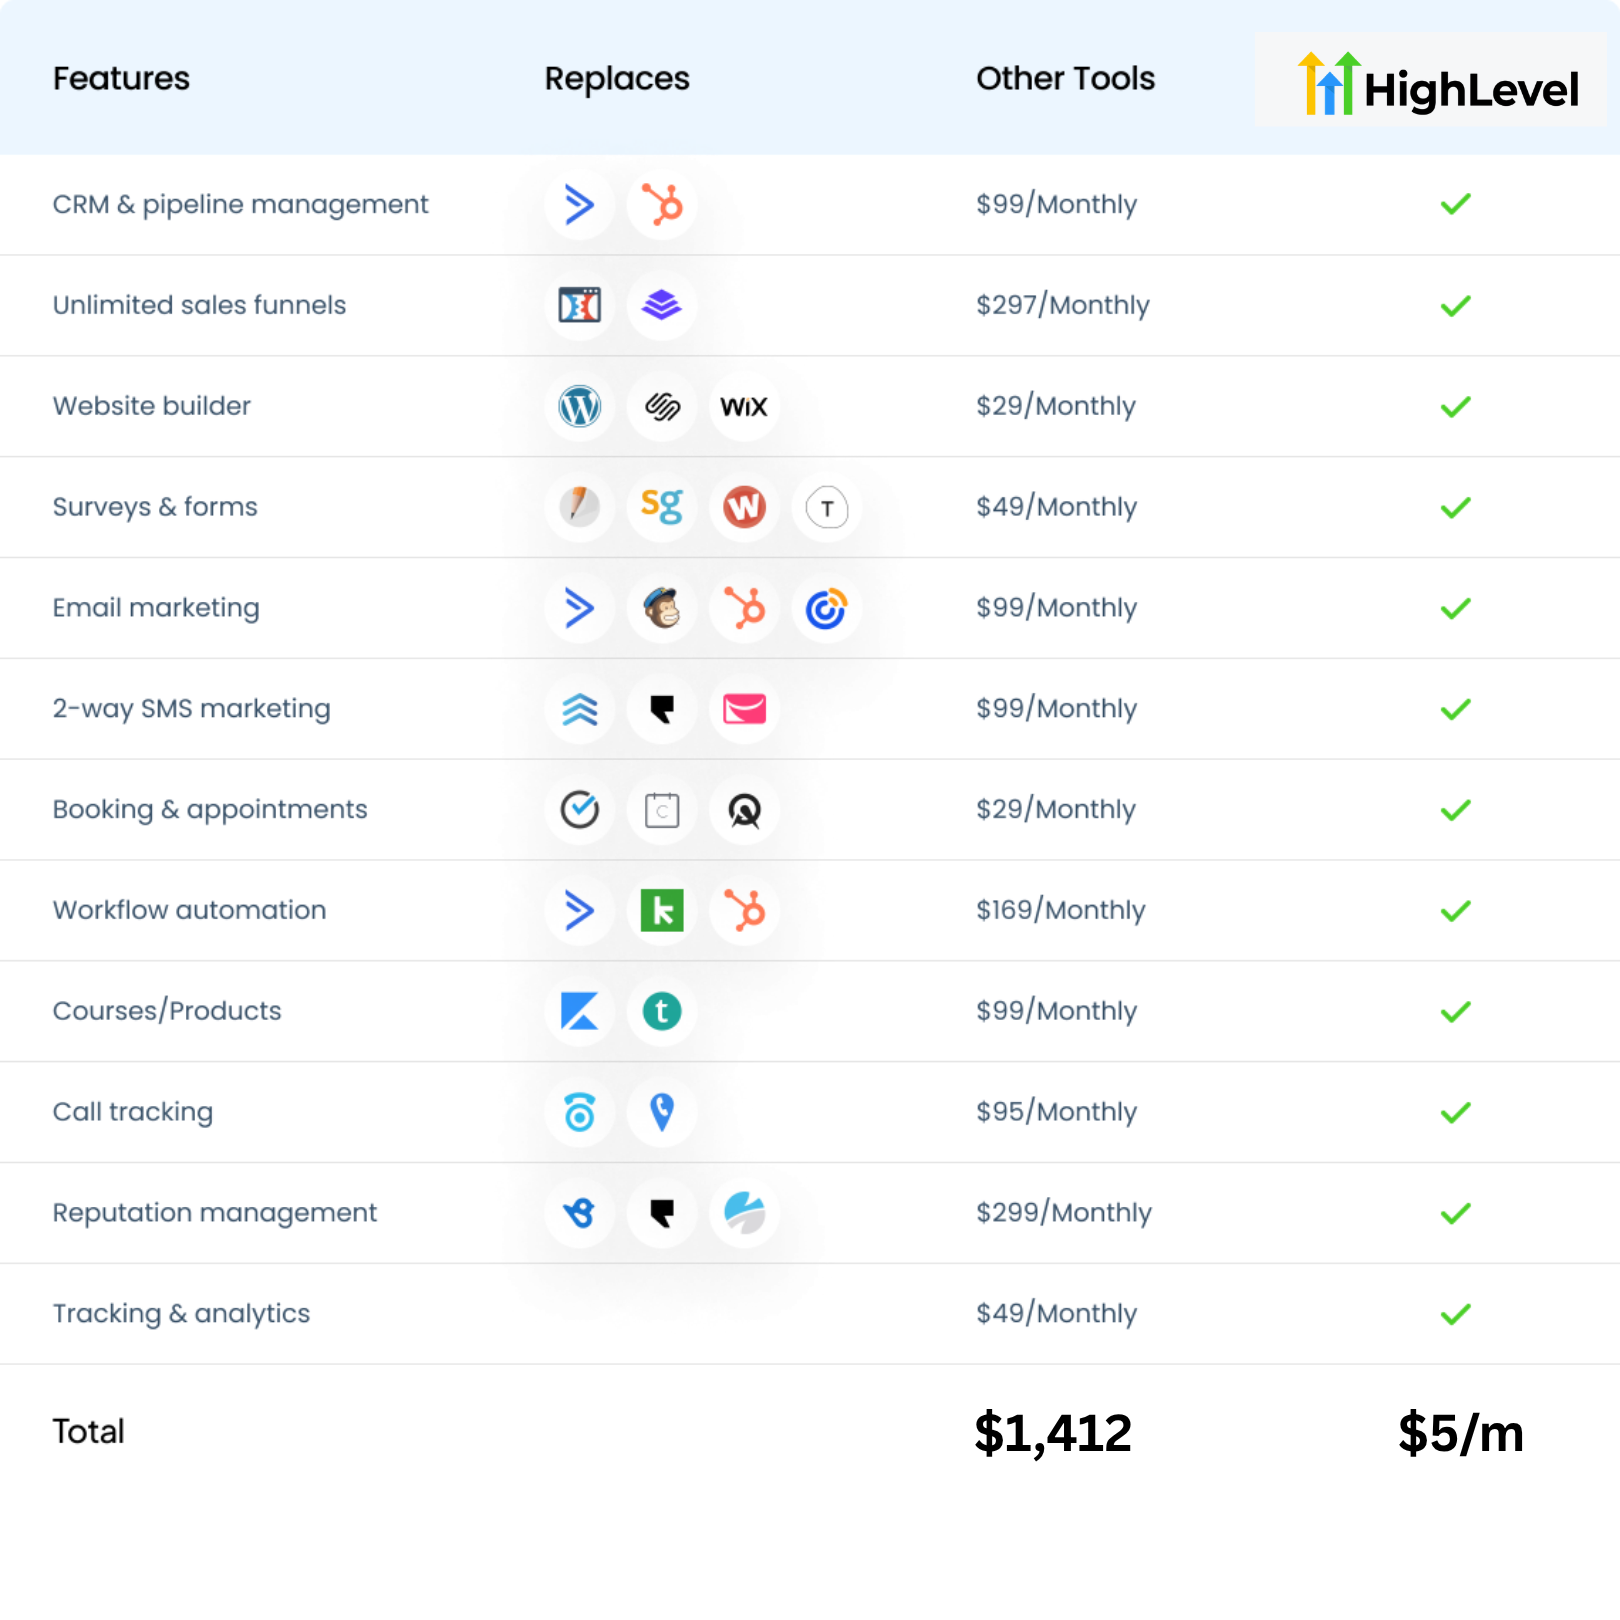Click the red envelope icon in SMS row
This screenshot has width=1620, height=1620.
744,709
